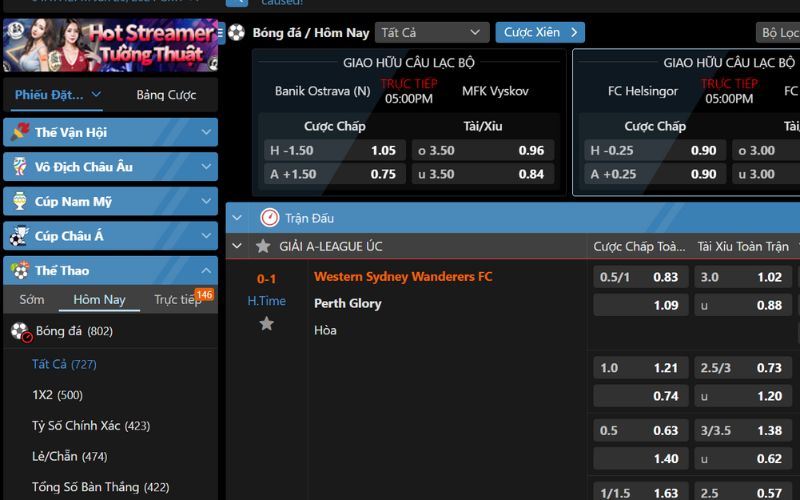Click the soccer ball icon beside Bóng đá / Hôm Nay
Screen dimensions: 800x500
236,32
